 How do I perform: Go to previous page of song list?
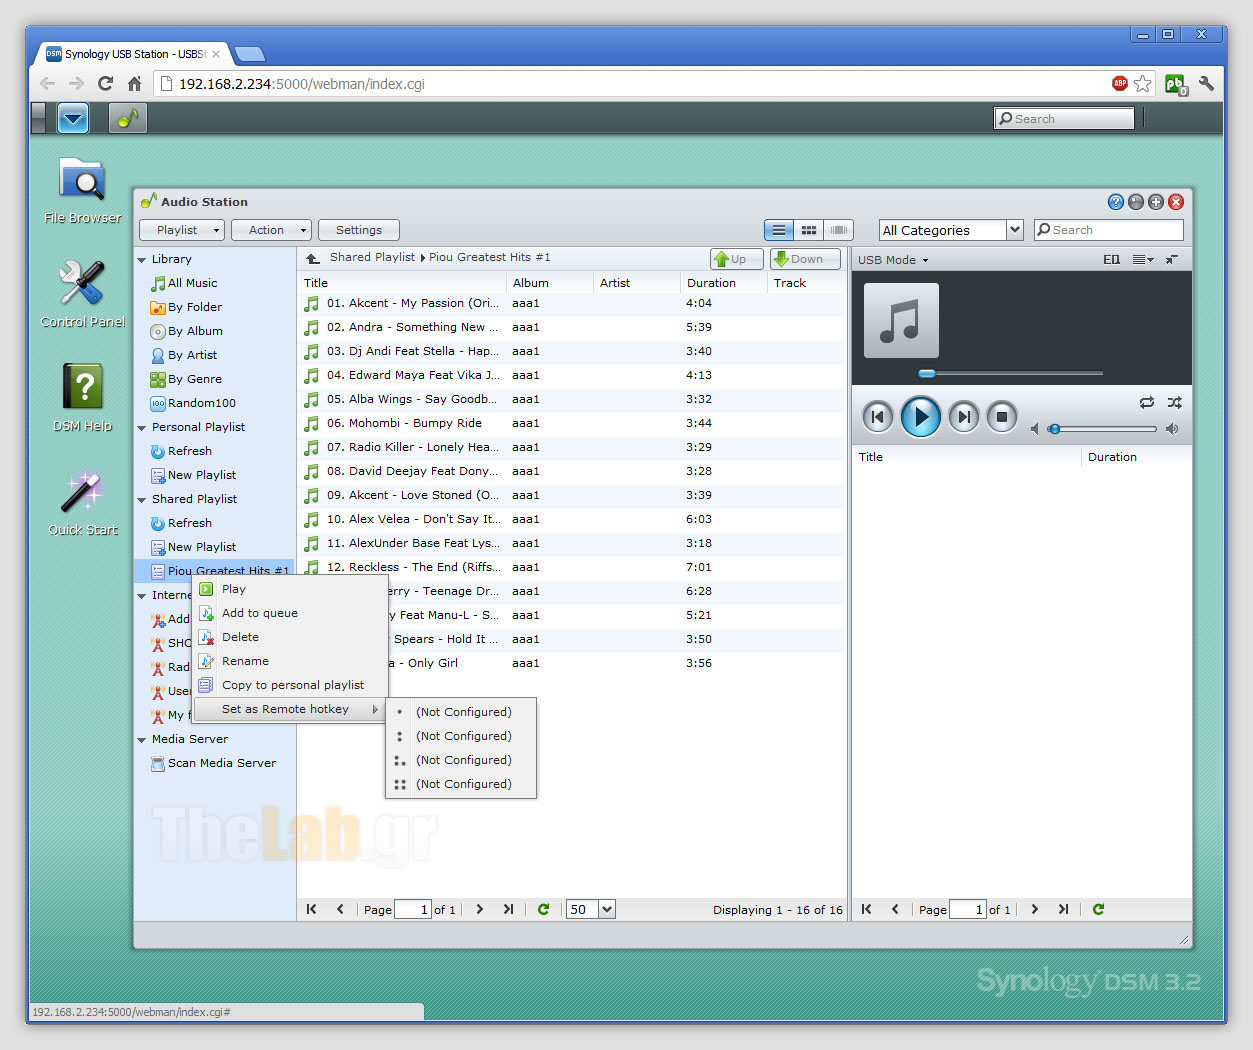[340, 909]
